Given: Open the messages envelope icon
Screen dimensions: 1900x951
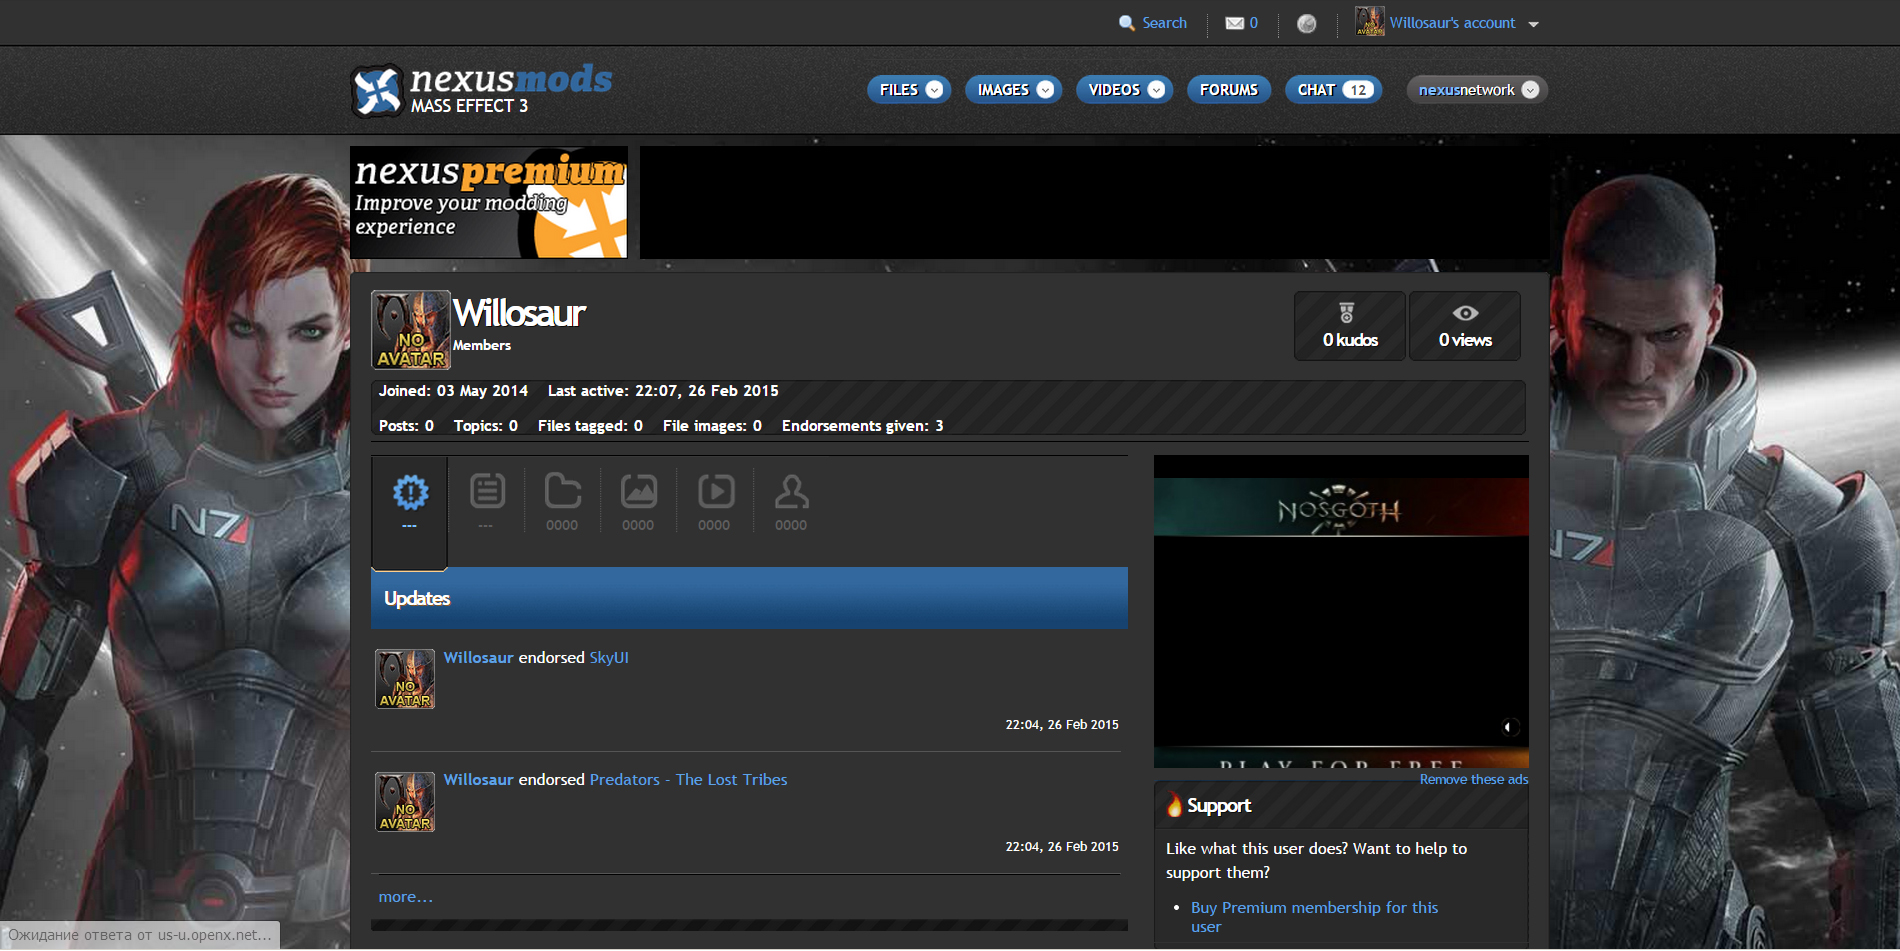Looking at the screenshot, I should click(x=1235, y=23).
